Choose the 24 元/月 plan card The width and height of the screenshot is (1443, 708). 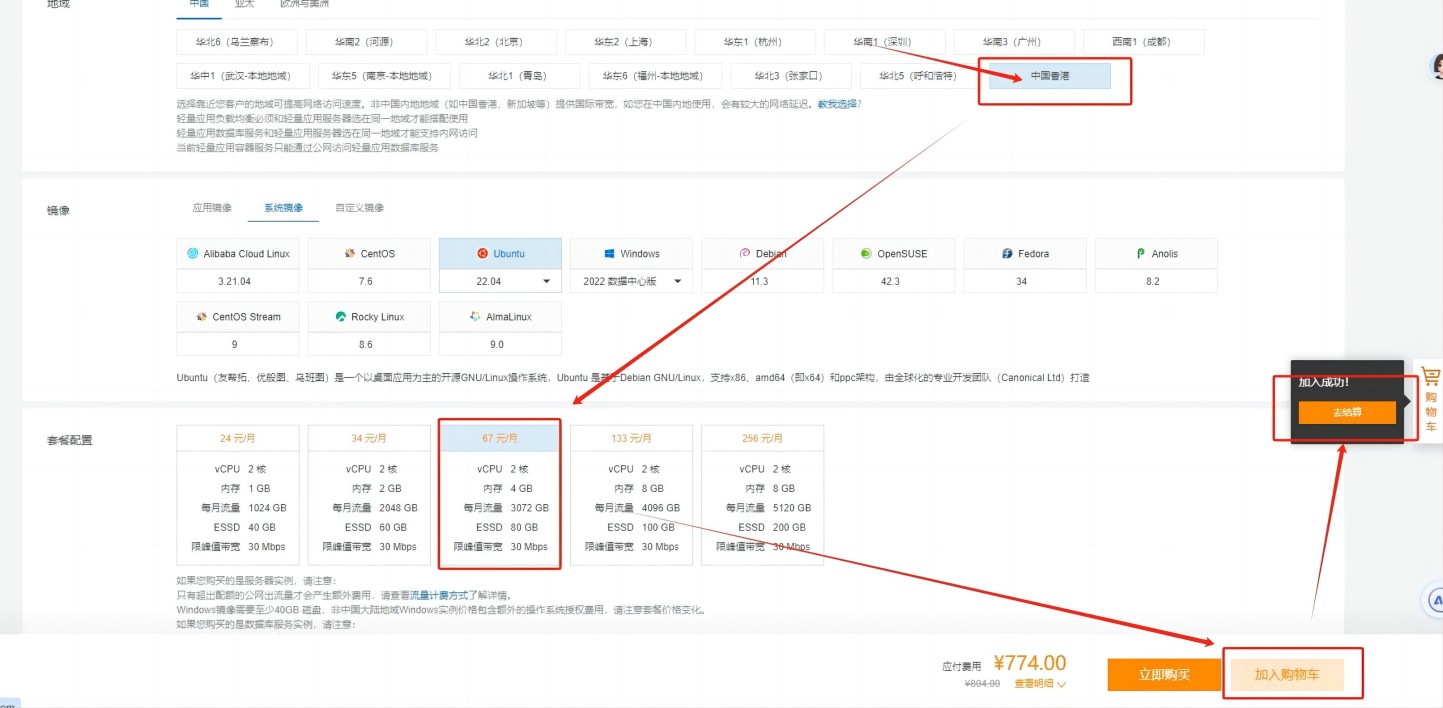(x=238, y=496)
